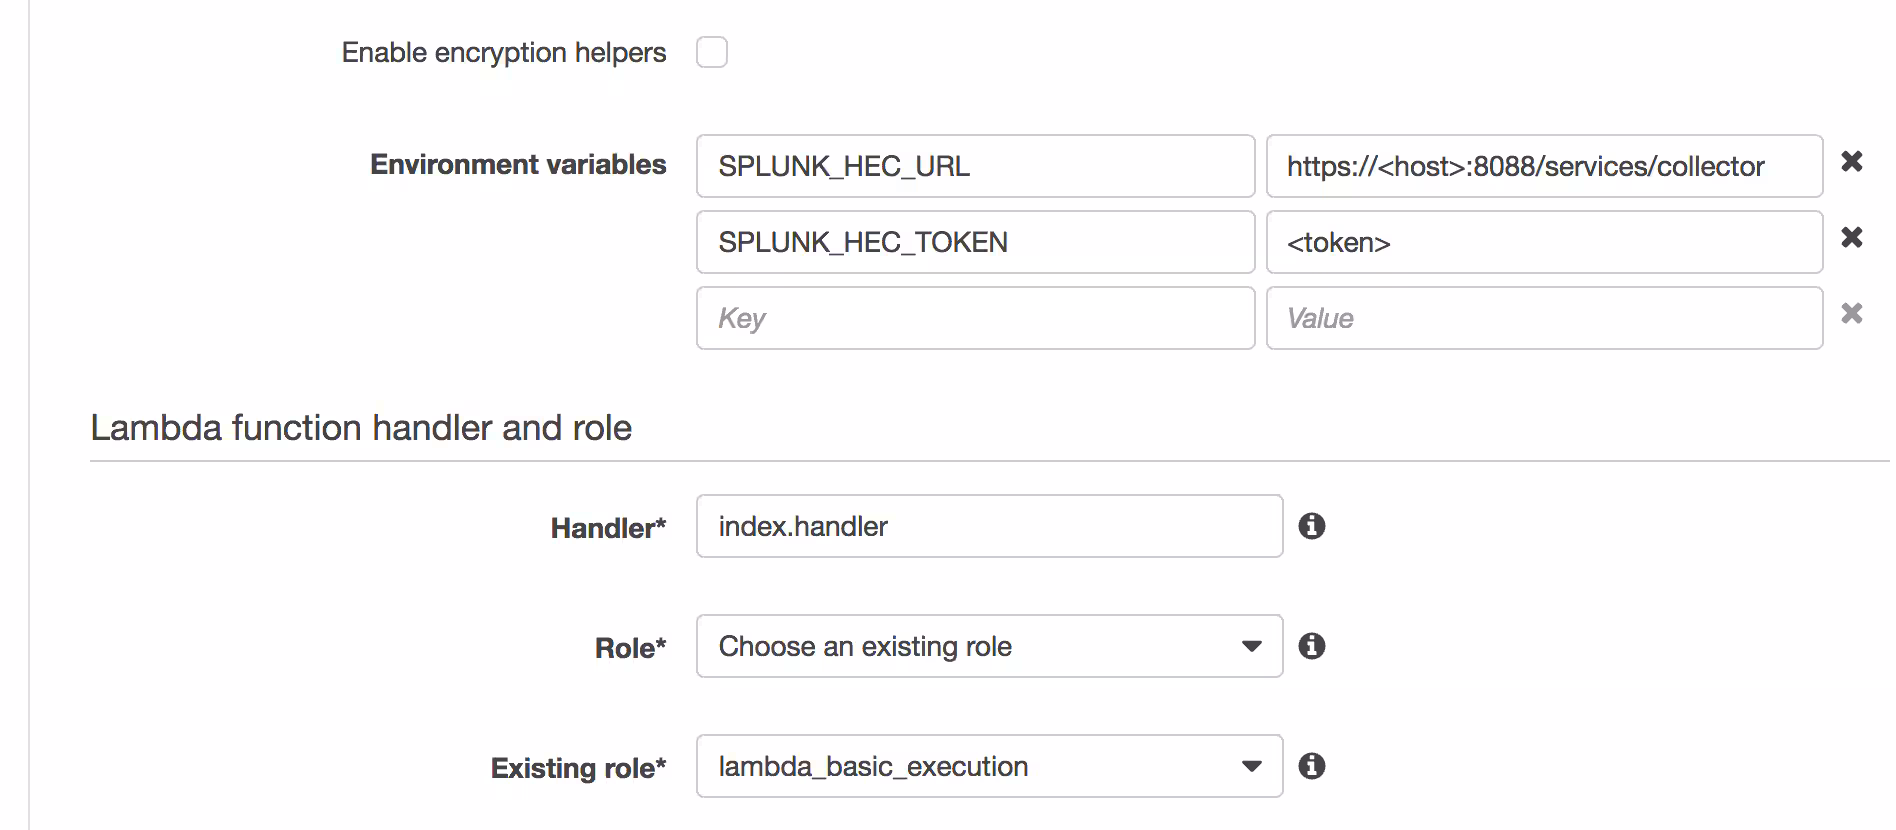The image size is (1896, 830).
Task: Show info tooltip next to Handler field
Action: 1313,527
